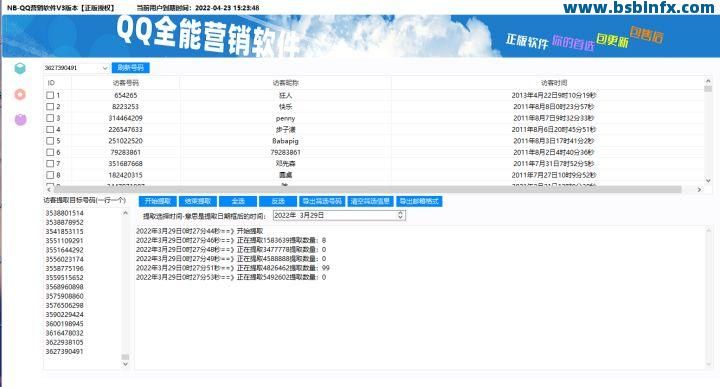Click visitor number cell 251022520
This screenshot has height=387, width=720.
click(x=125, y=141)
